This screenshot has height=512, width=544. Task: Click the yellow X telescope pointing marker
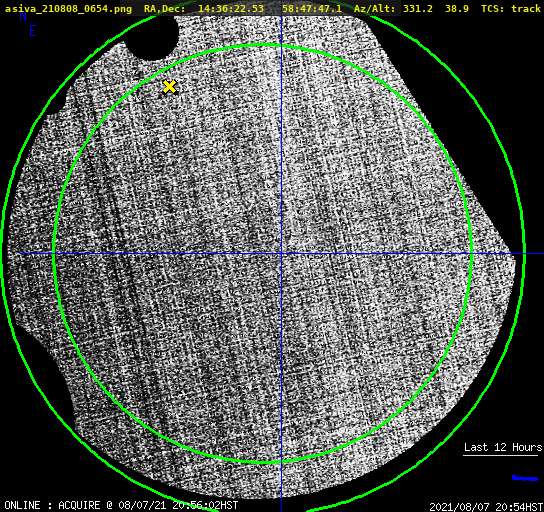[x=169, y=87]
